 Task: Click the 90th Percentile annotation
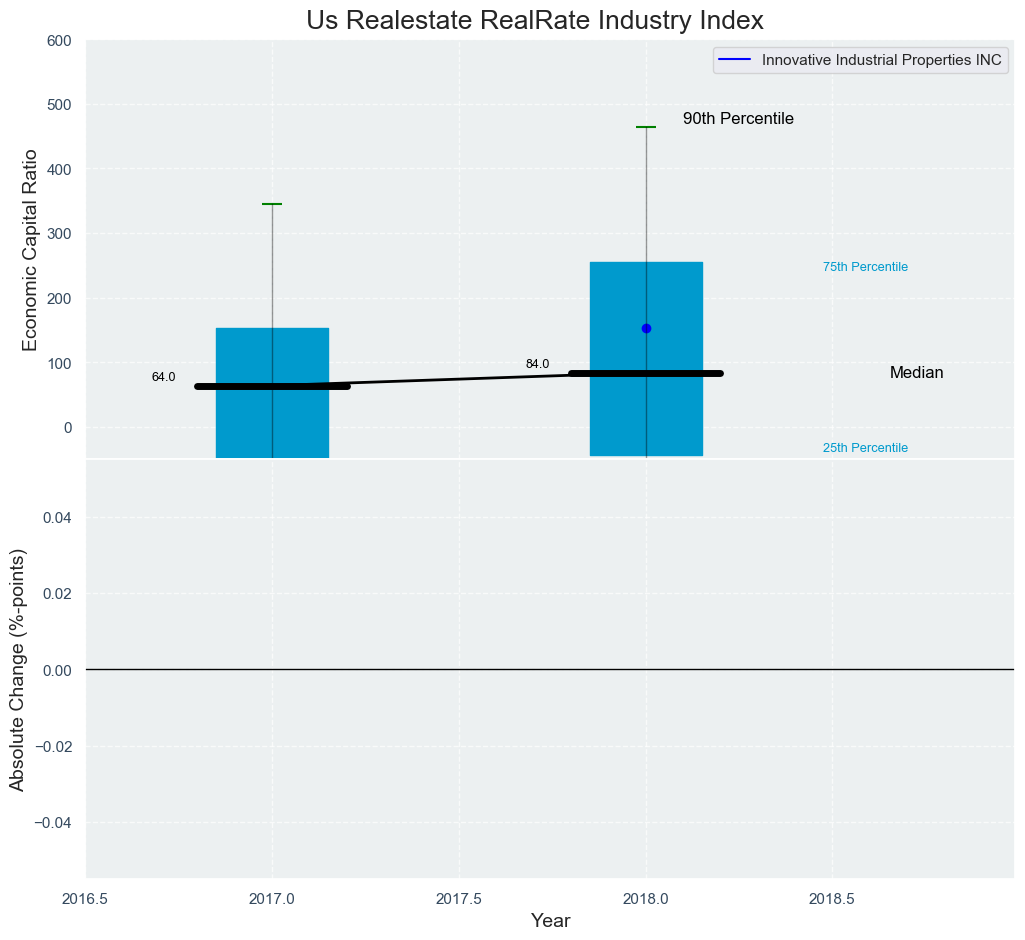pos(738,119)
